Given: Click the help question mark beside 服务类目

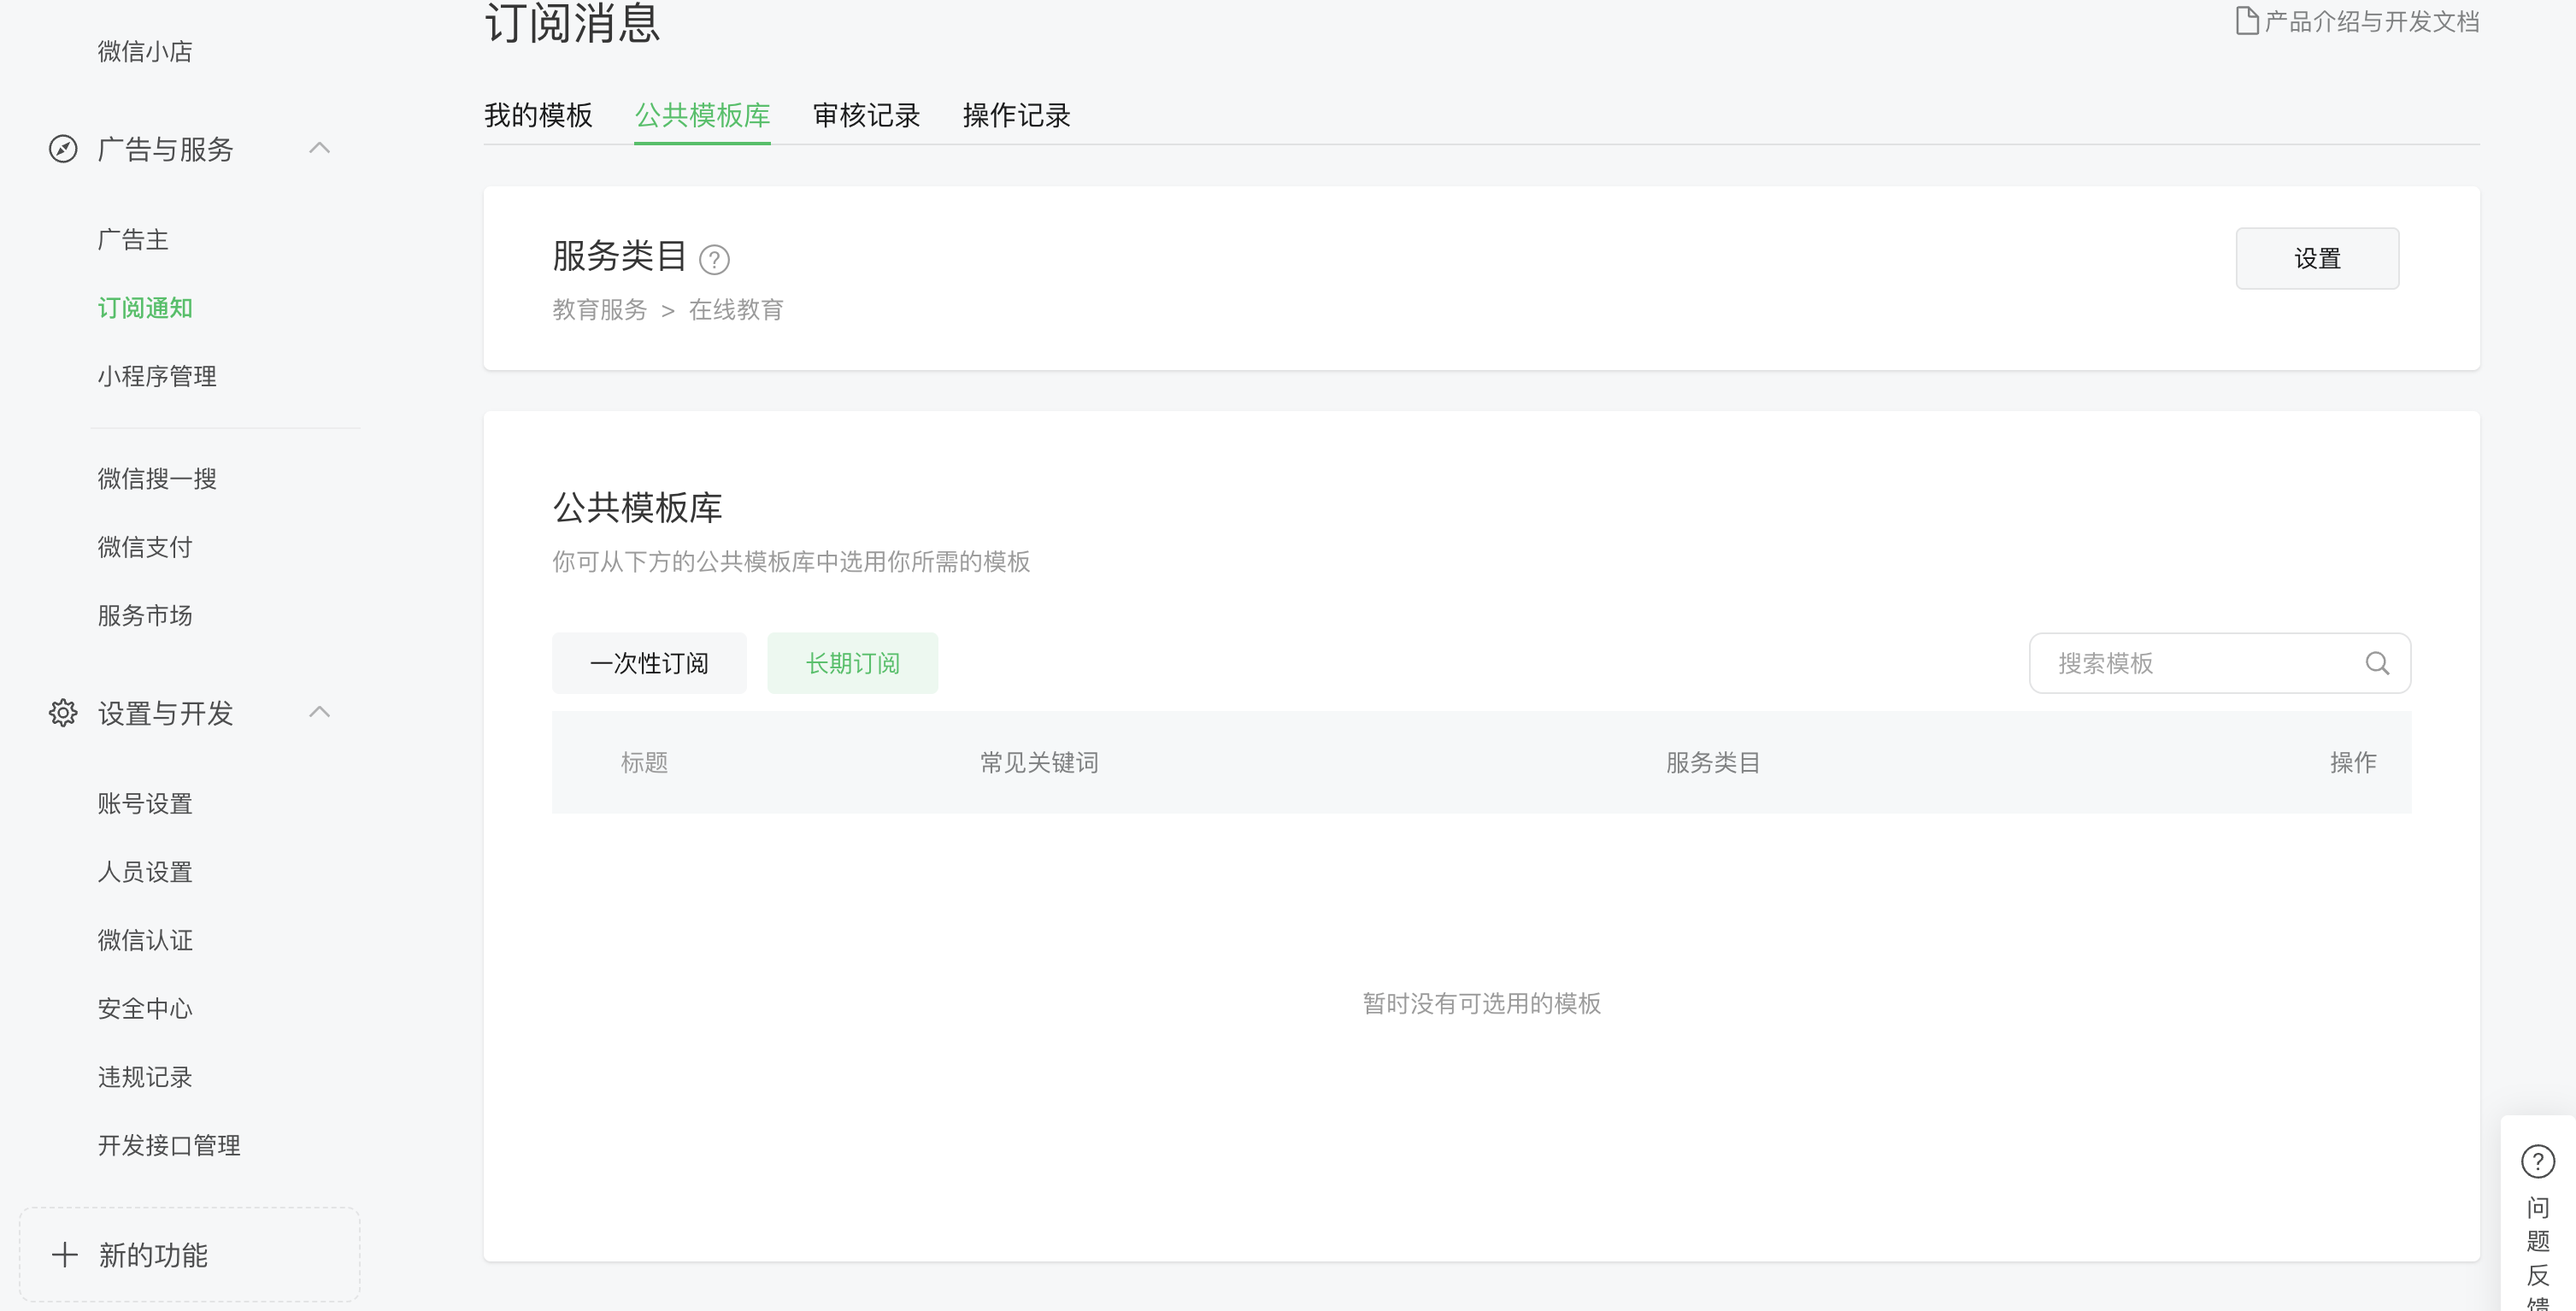Looking at the screenshot, I should (x=714, y=260).
